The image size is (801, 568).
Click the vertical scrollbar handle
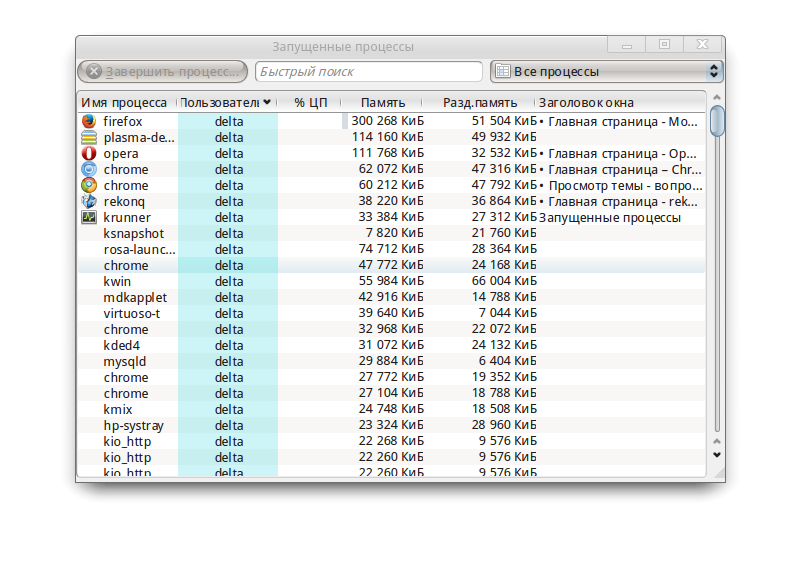717,121
